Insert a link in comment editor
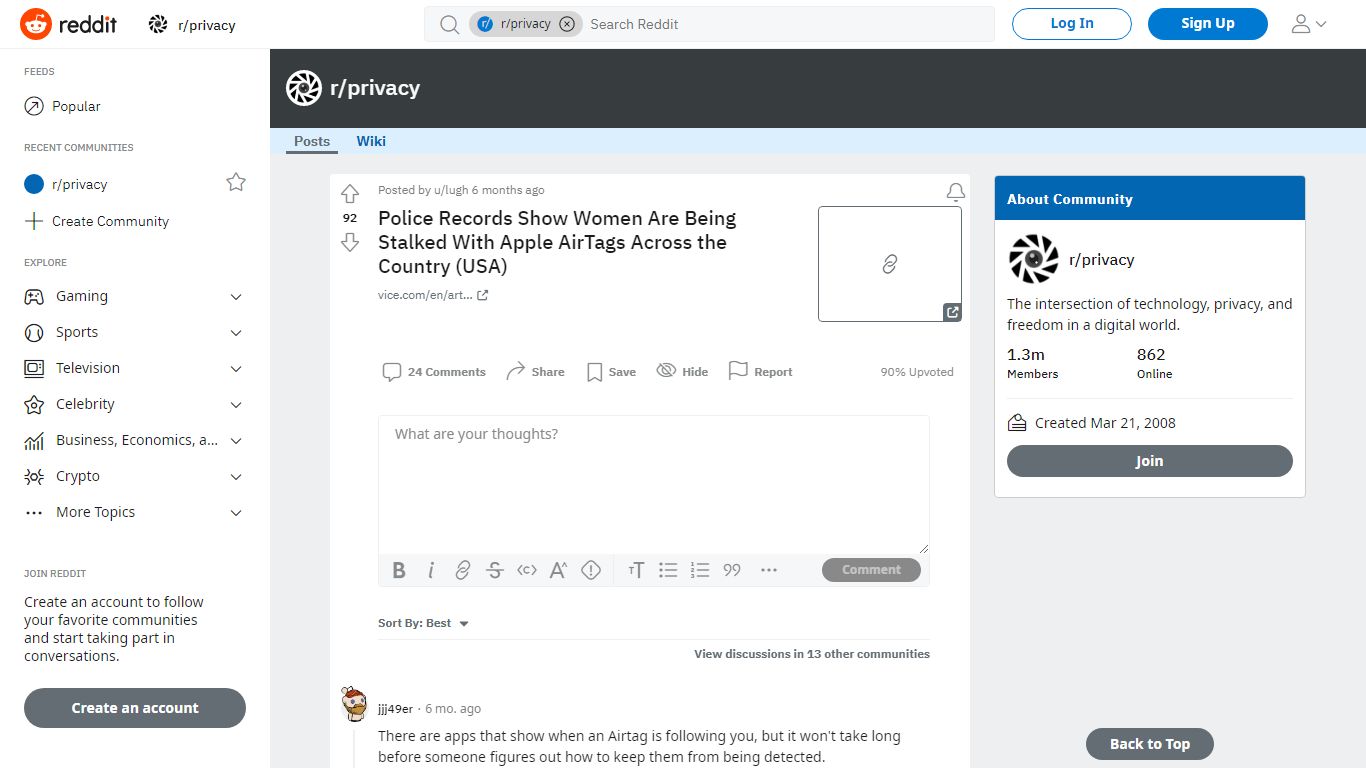Screen dimensions: 1366x768 click(463, 570)
